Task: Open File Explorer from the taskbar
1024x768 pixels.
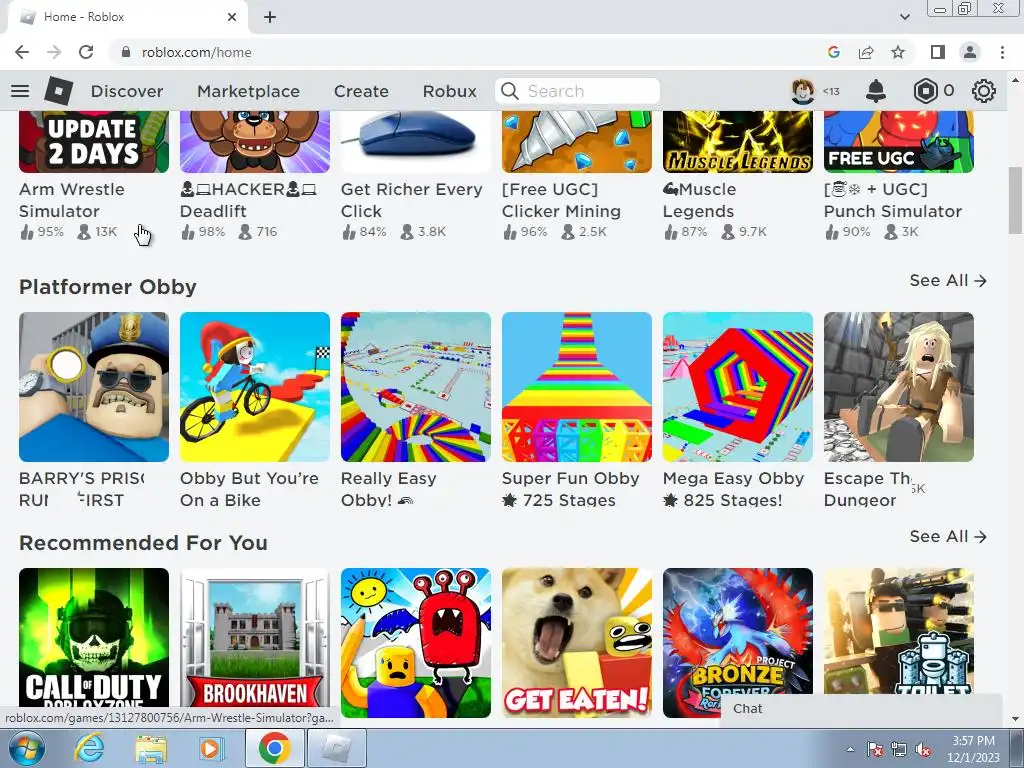Action: coord(151,748)
